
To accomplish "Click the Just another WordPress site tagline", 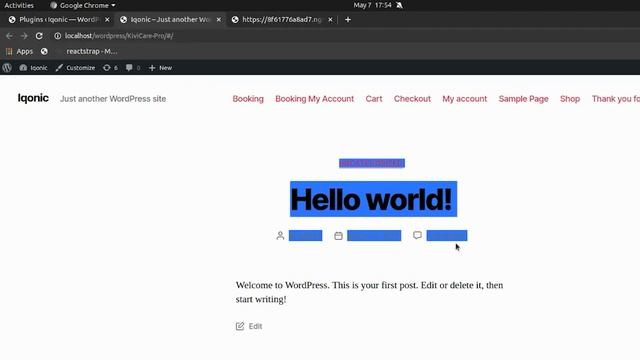I will click(x=113, y=99).
